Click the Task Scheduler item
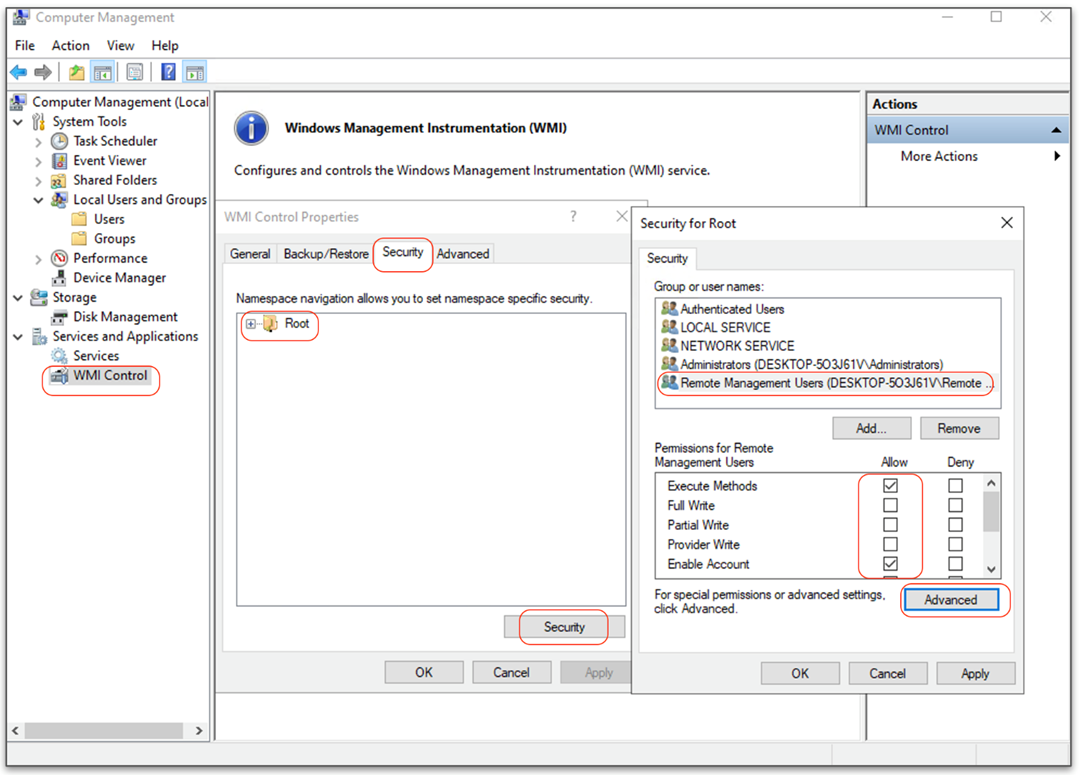The width and height of the screenshot is (1080, 775). (116, 141)
